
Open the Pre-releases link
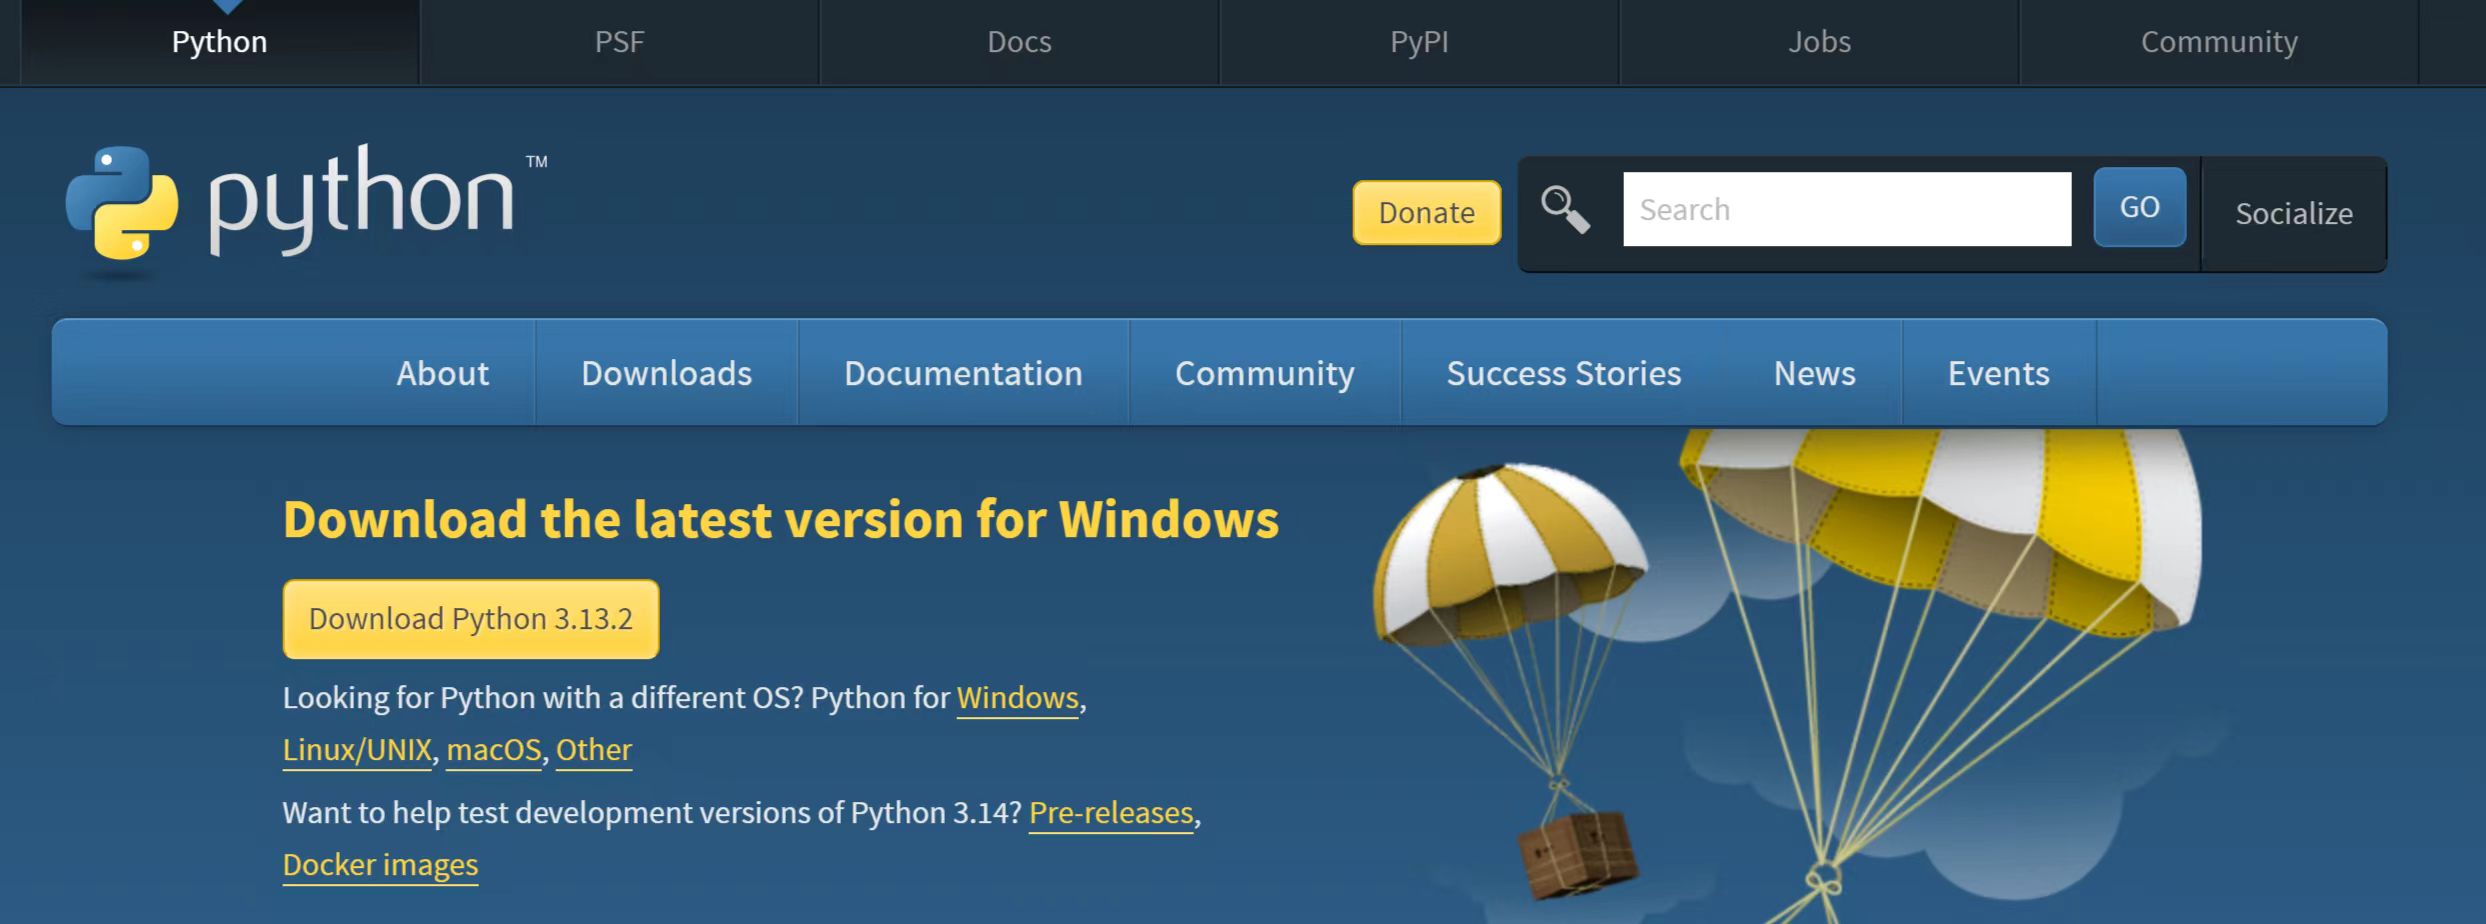click(1111, 812)
